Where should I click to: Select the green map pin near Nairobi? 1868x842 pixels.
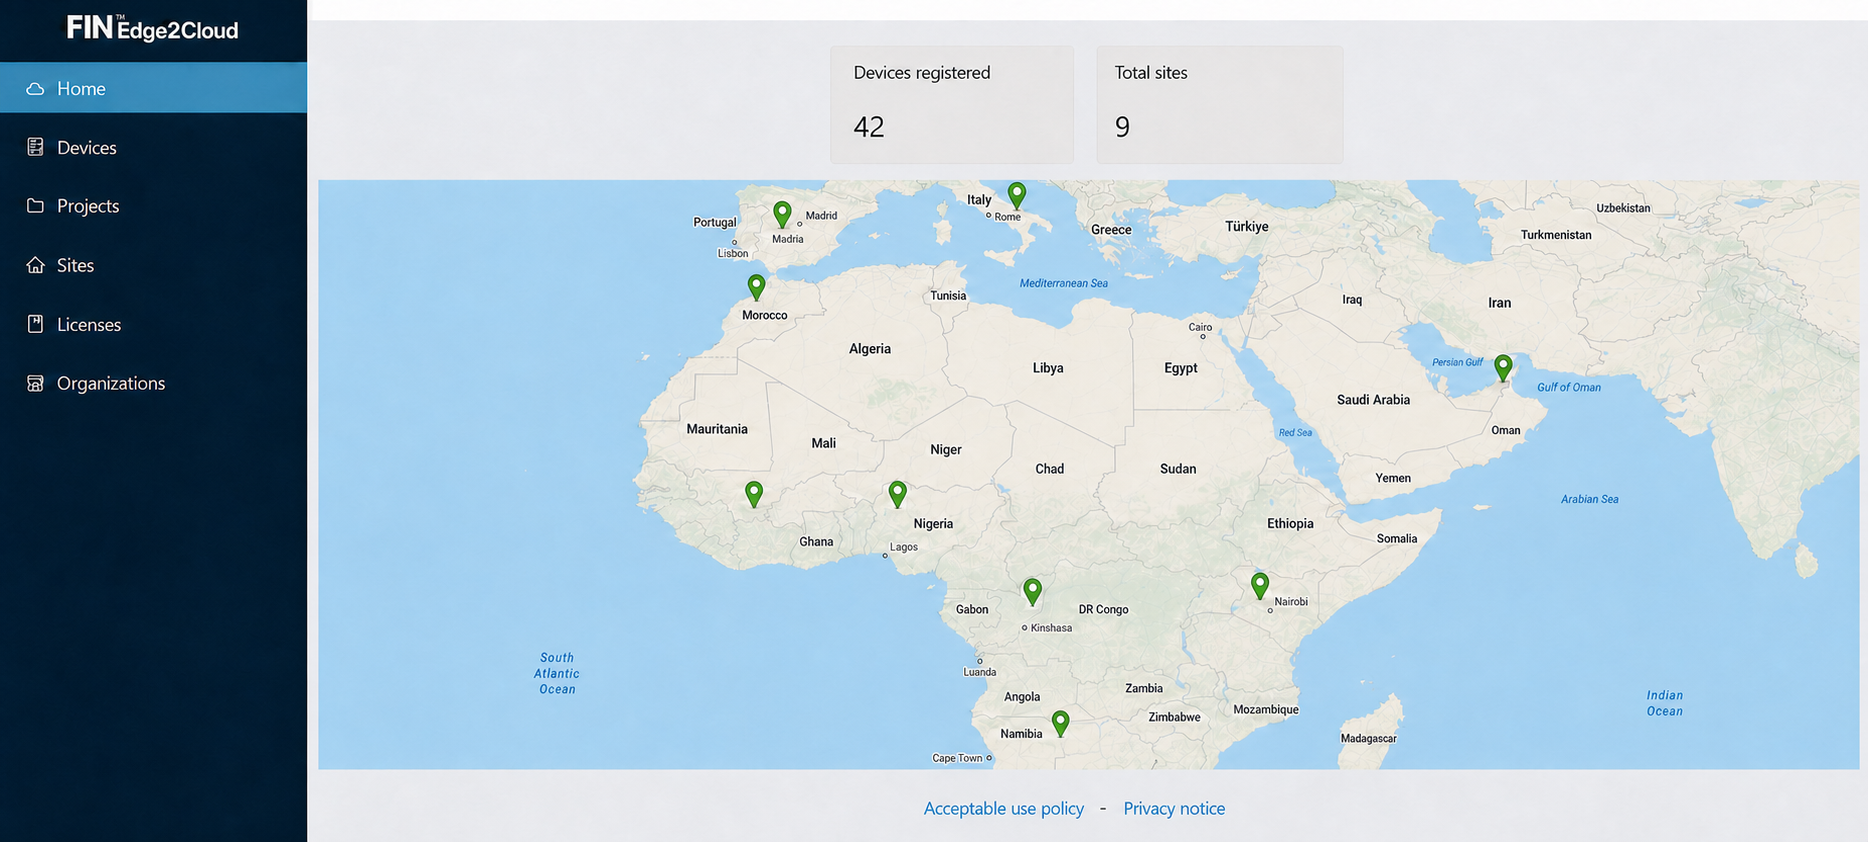point(1260,585)
